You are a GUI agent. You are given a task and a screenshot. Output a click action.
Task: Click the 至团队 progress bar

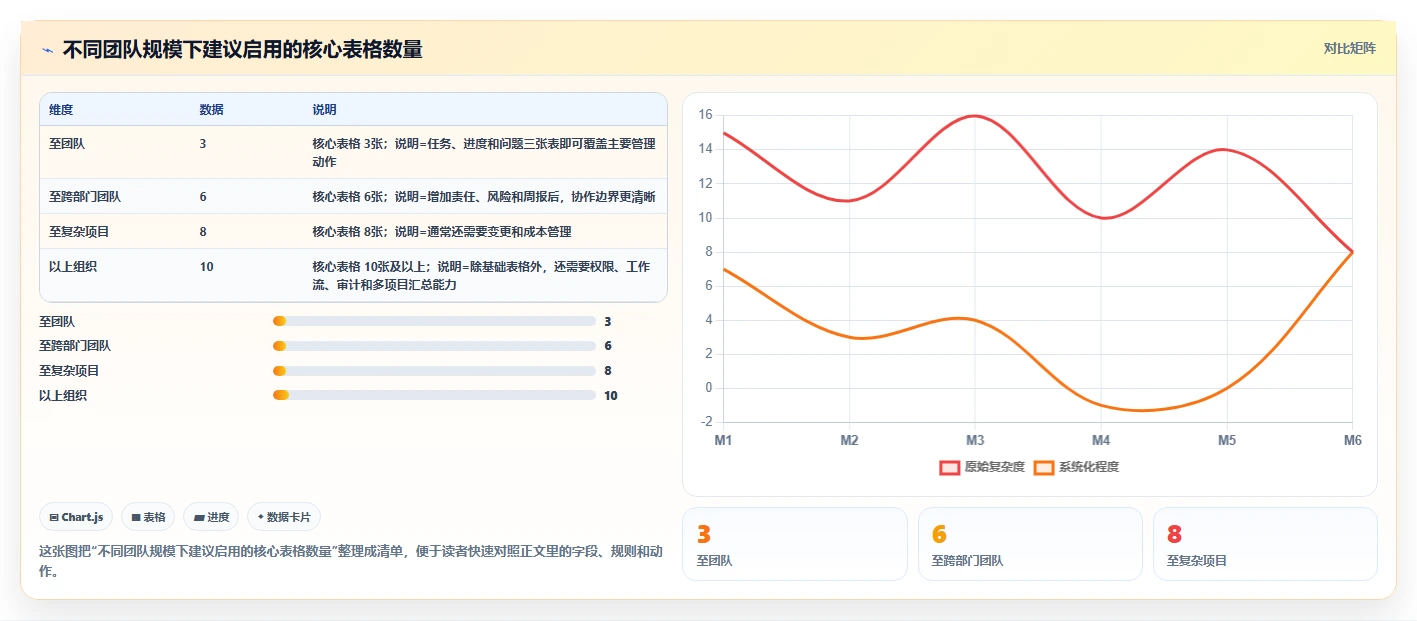coord(434,321)
